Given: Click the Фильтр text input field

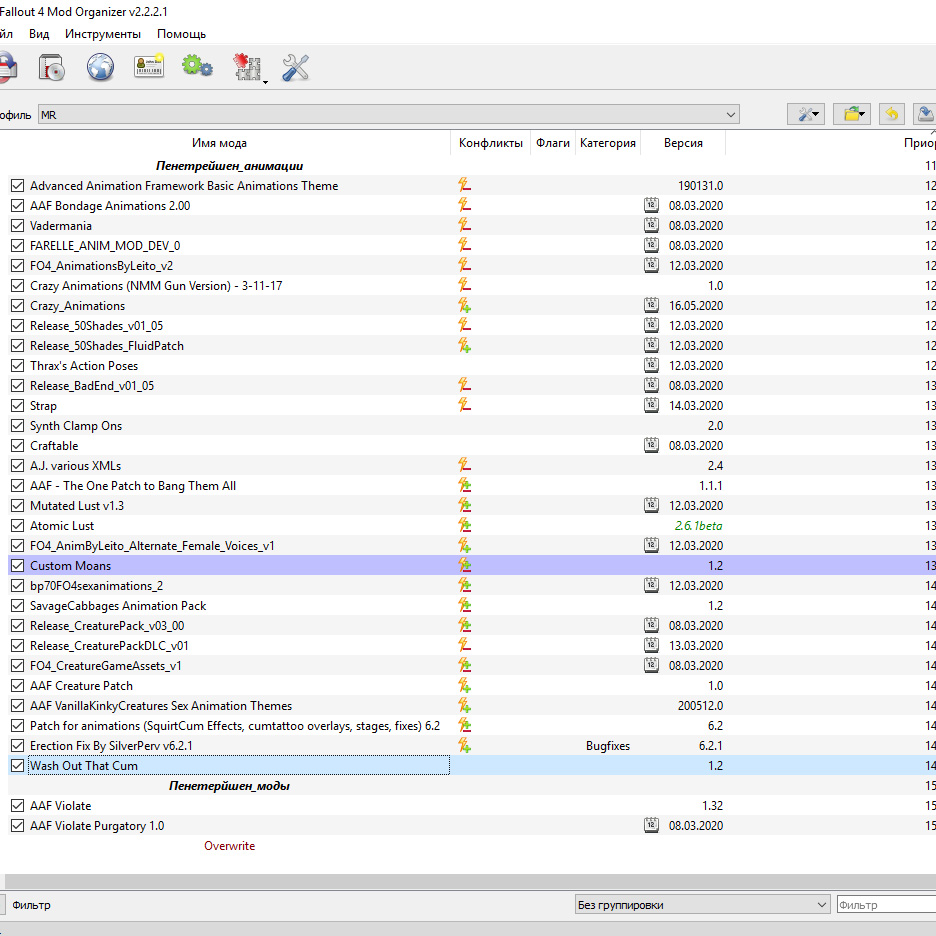Looking at the screenshot, I should pyautogui.click(x=886, y=905).
